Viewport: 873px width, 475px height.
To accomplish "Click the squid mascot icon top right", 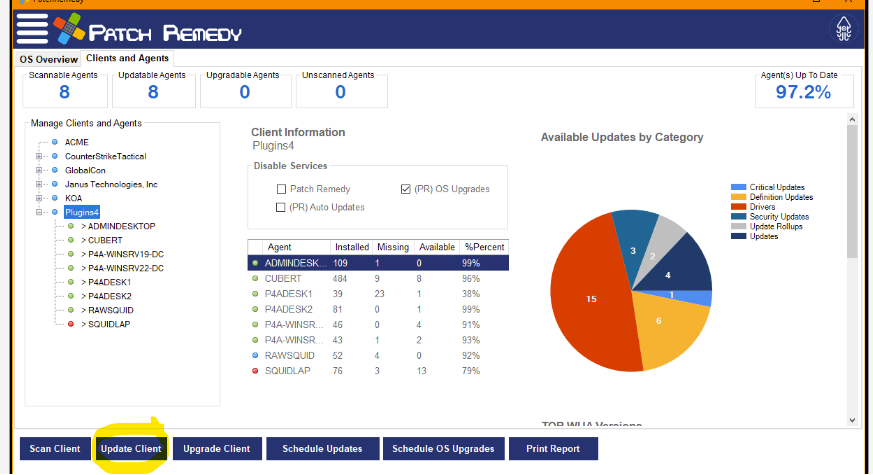I will pyautogui.click(x=846, y=29).
